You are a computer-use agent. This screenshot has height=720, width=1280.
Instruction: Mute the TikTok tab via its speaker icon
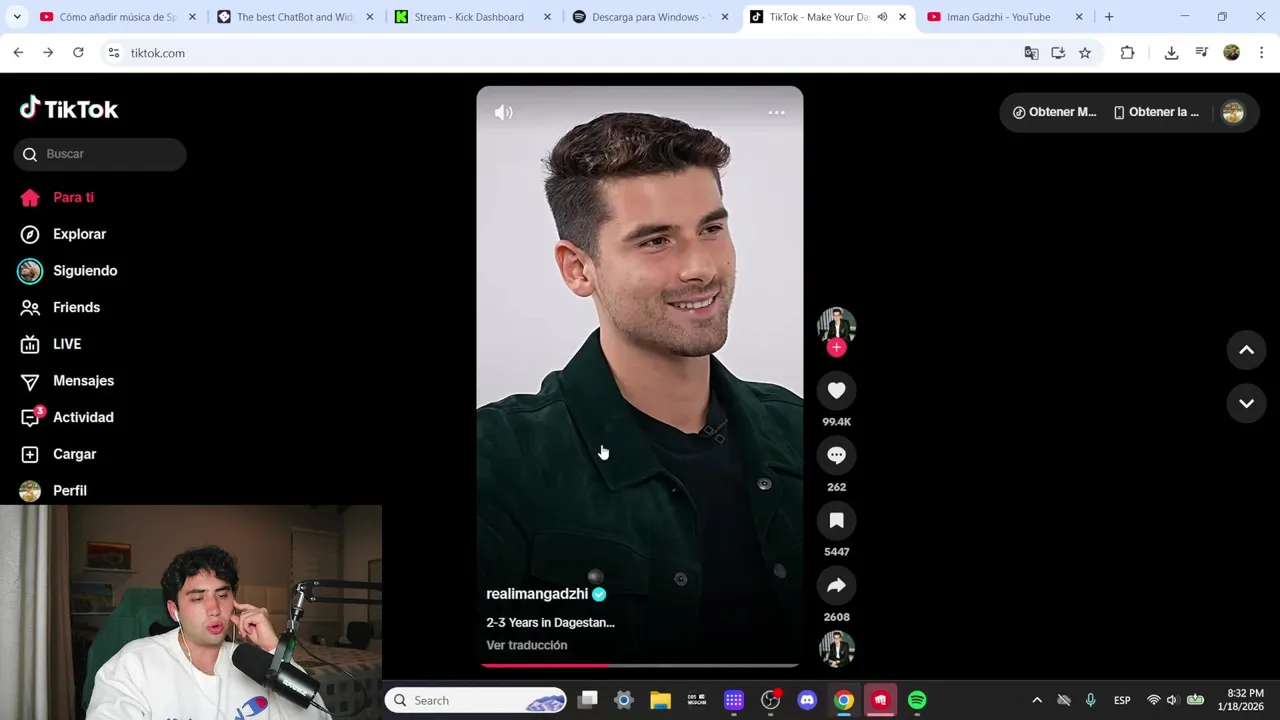point(882,17)
